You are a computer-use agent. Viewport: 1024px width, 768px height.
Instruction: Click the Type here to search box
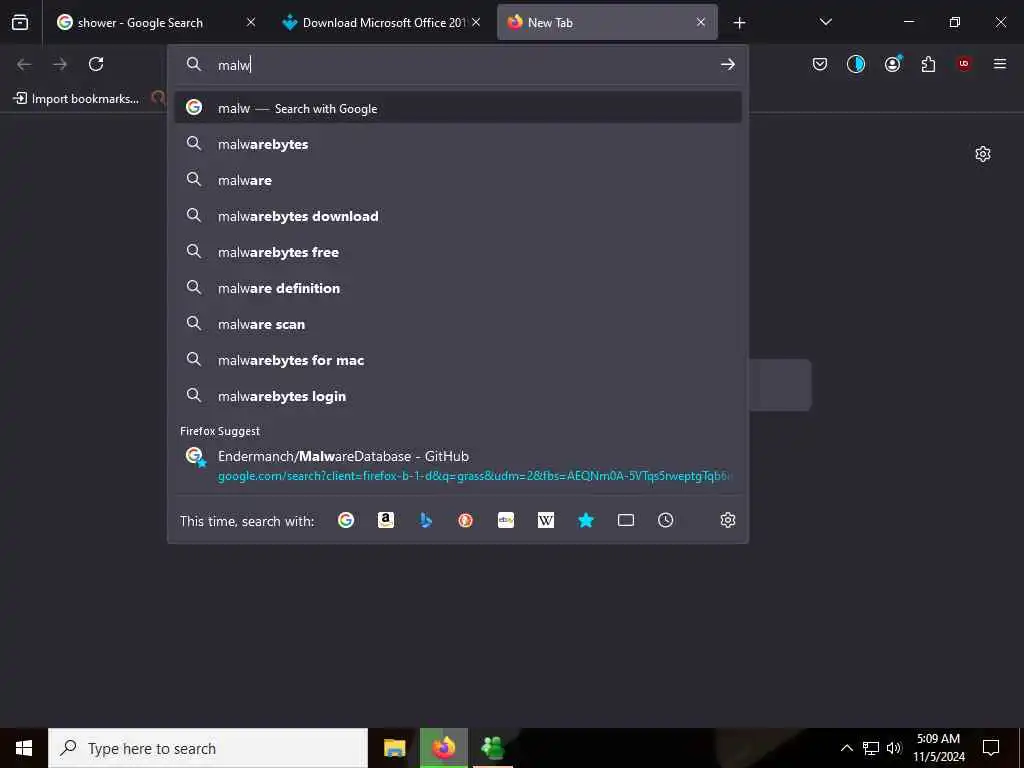(208, 748)
